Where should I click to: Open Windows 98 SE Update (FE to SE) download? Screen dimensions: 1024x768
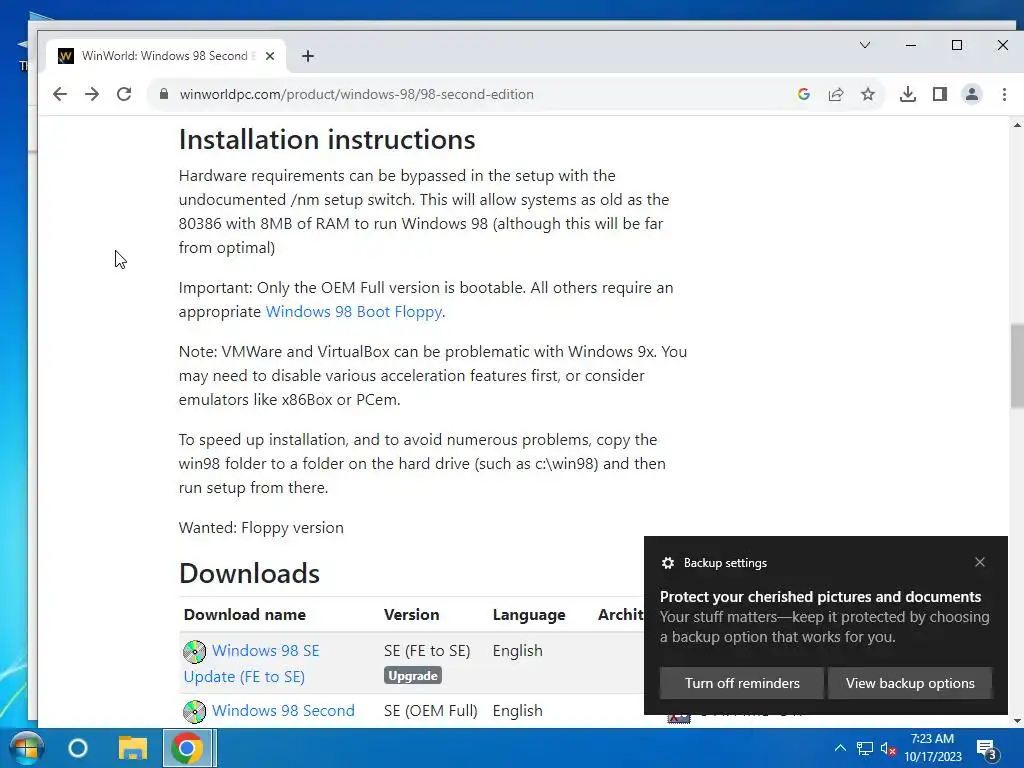[x=251, y=664]
